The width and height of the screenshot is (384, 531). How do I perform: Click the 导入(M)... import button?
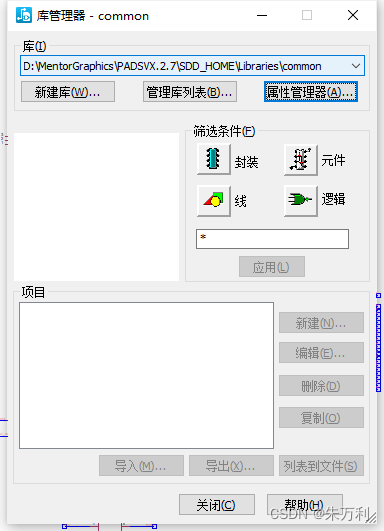(x=141, y=466)
